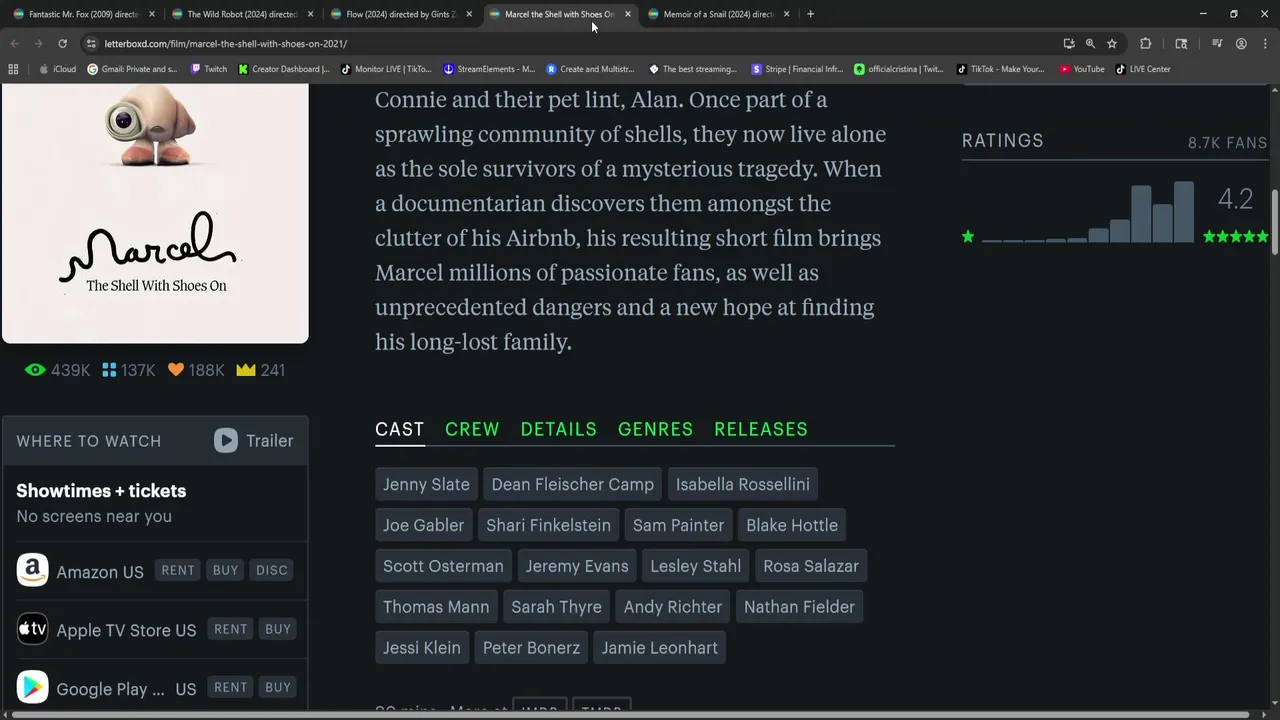Click the 8.7K FANS link

tap(1227, 143)
